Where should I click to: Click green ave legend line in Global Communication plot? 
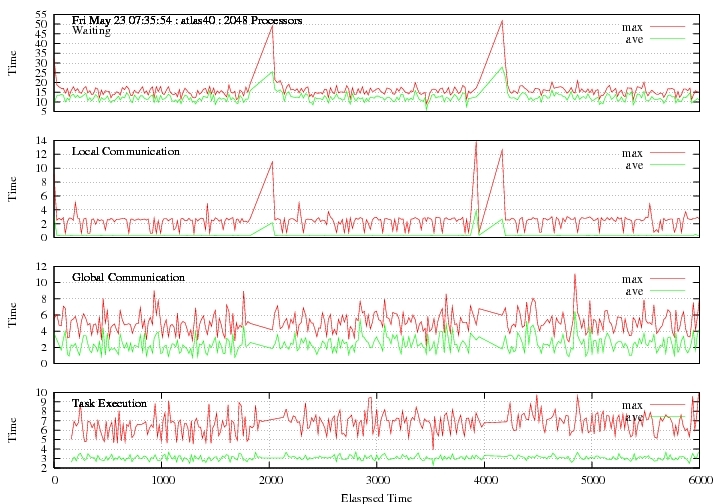[671, 291]
